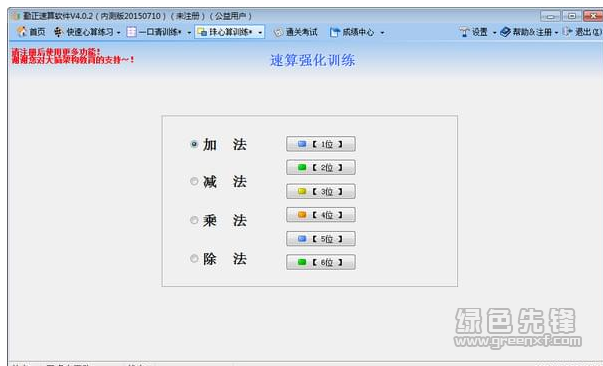Click the 退出 exit icon
This screenshot has width=603, height=366.
[567, 32]
